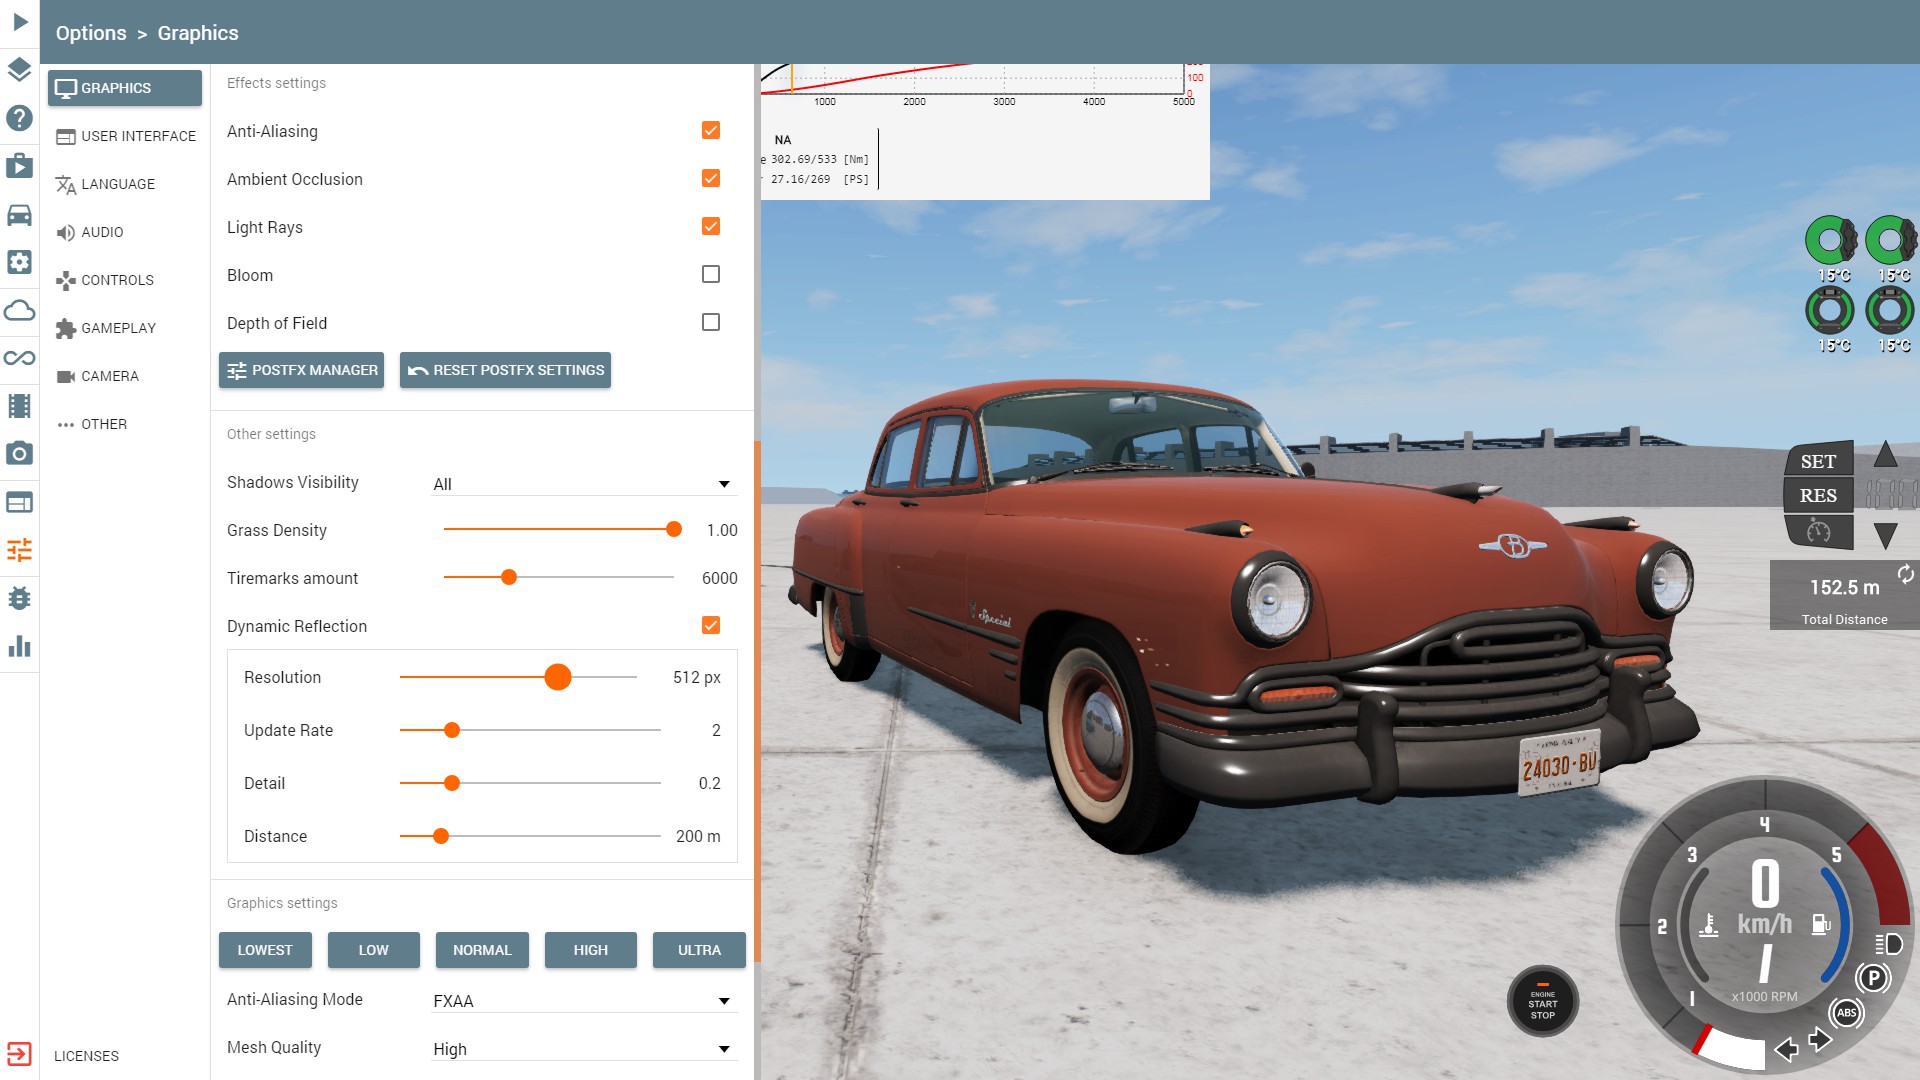Toggle the Dynamic Reflection checkbox

tap(711, 625)
